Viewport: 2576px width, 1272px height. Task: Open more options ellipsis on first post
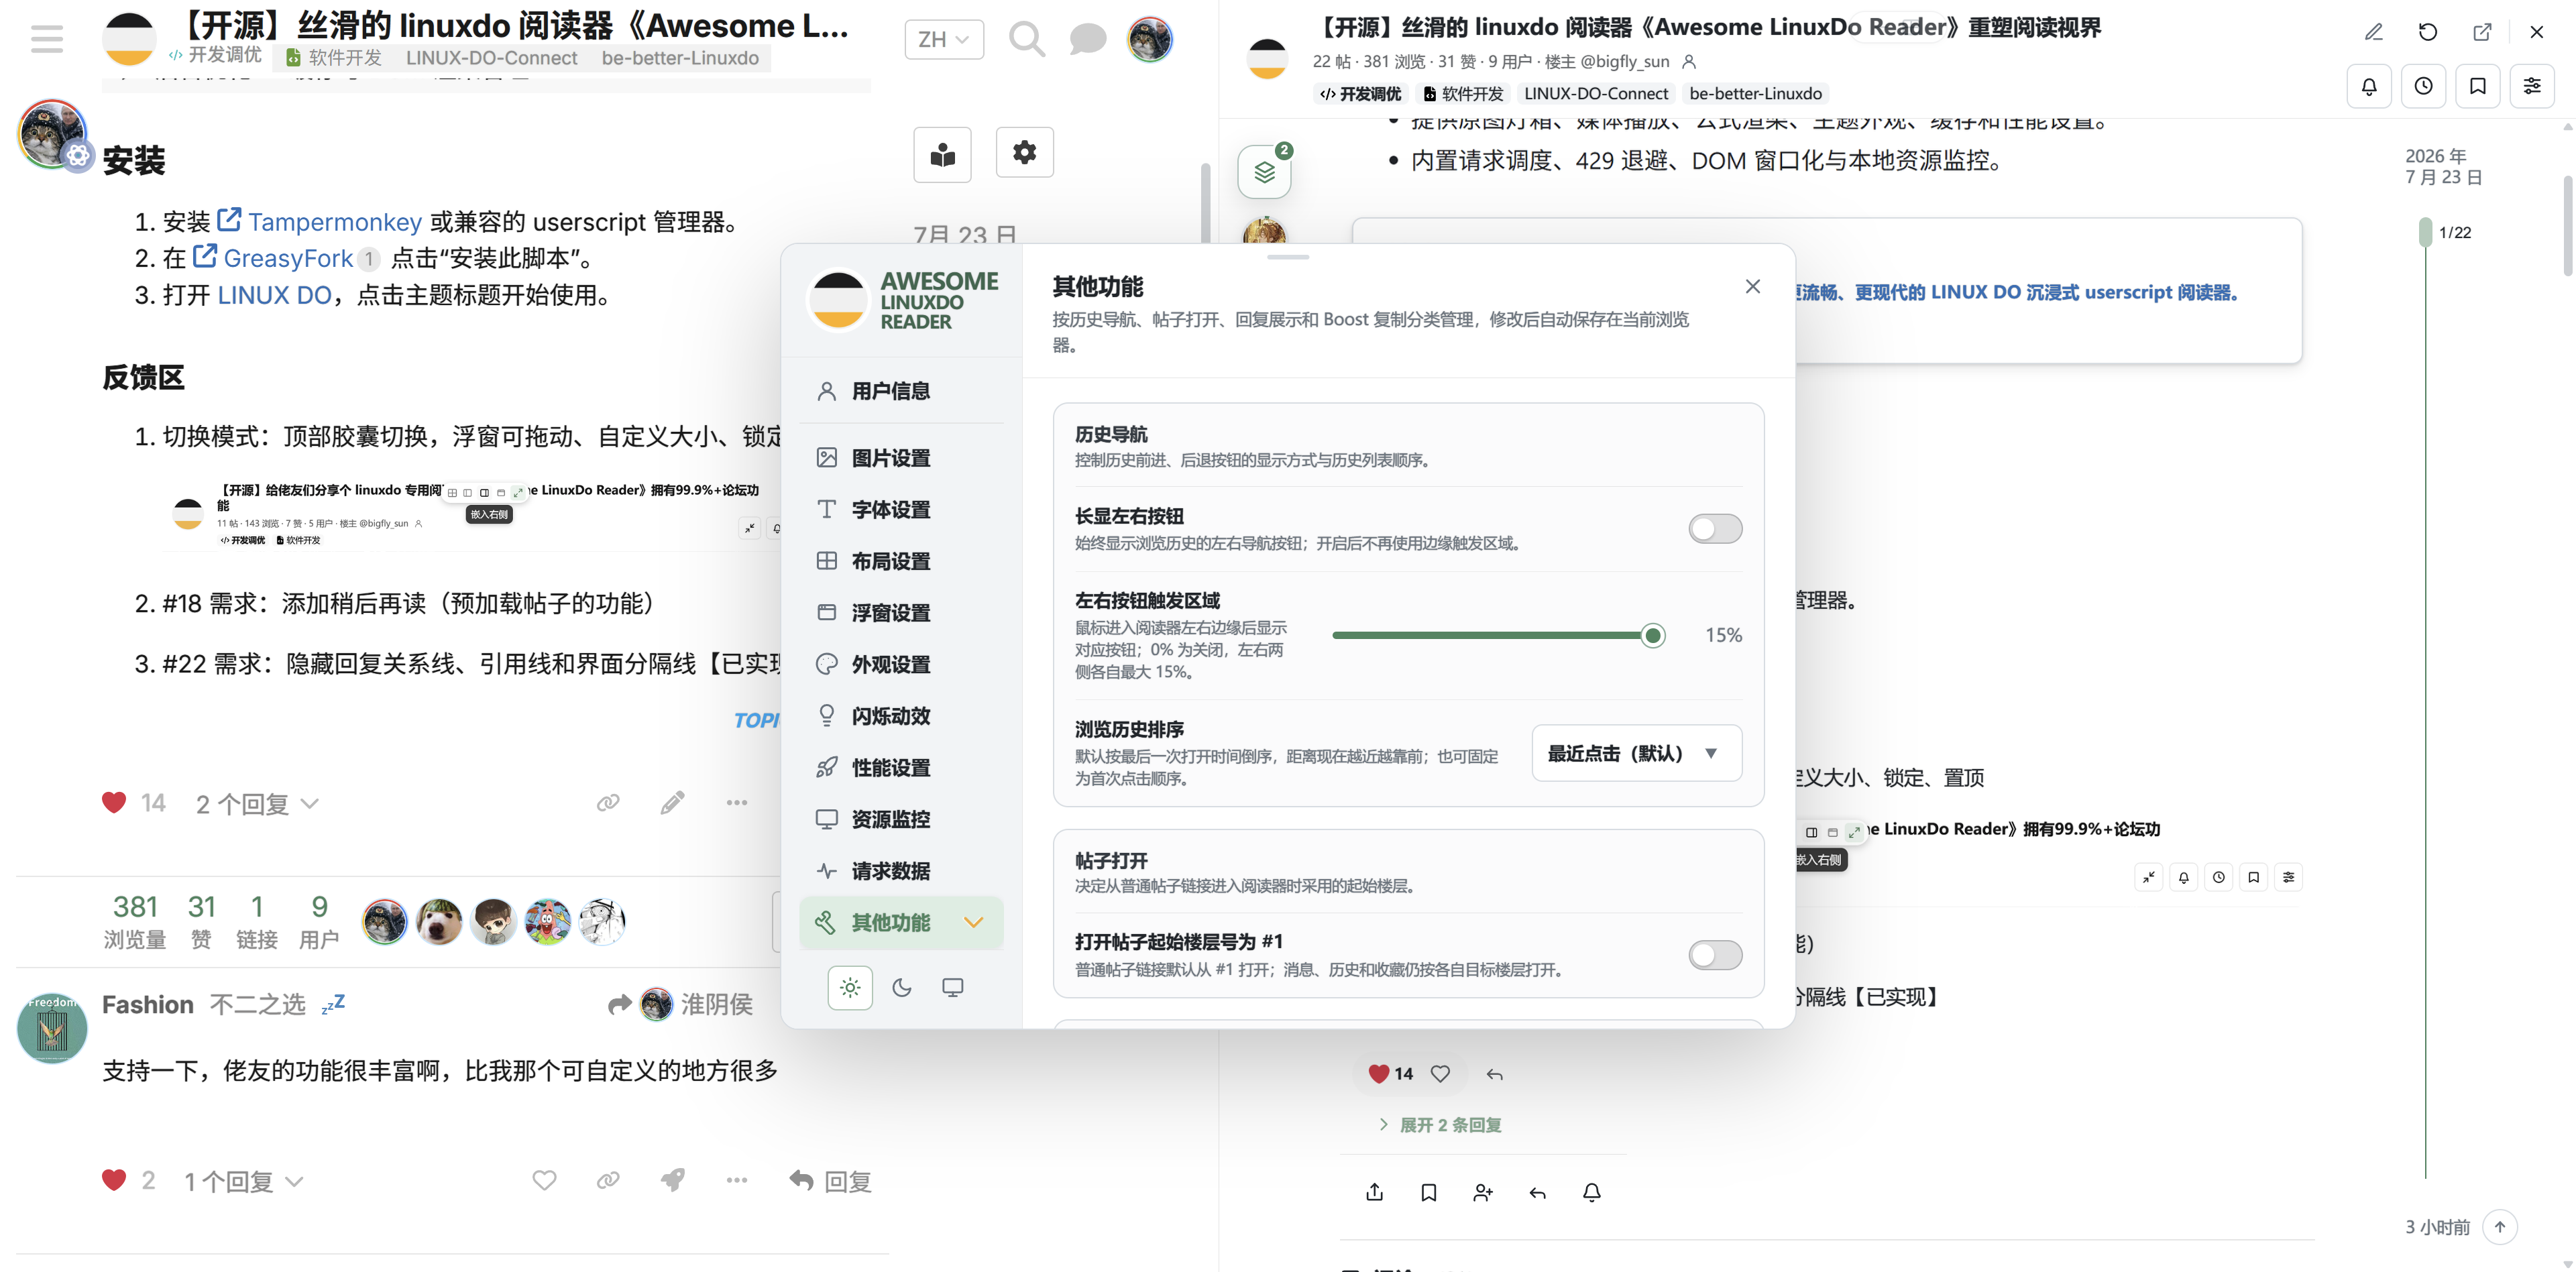737,803
